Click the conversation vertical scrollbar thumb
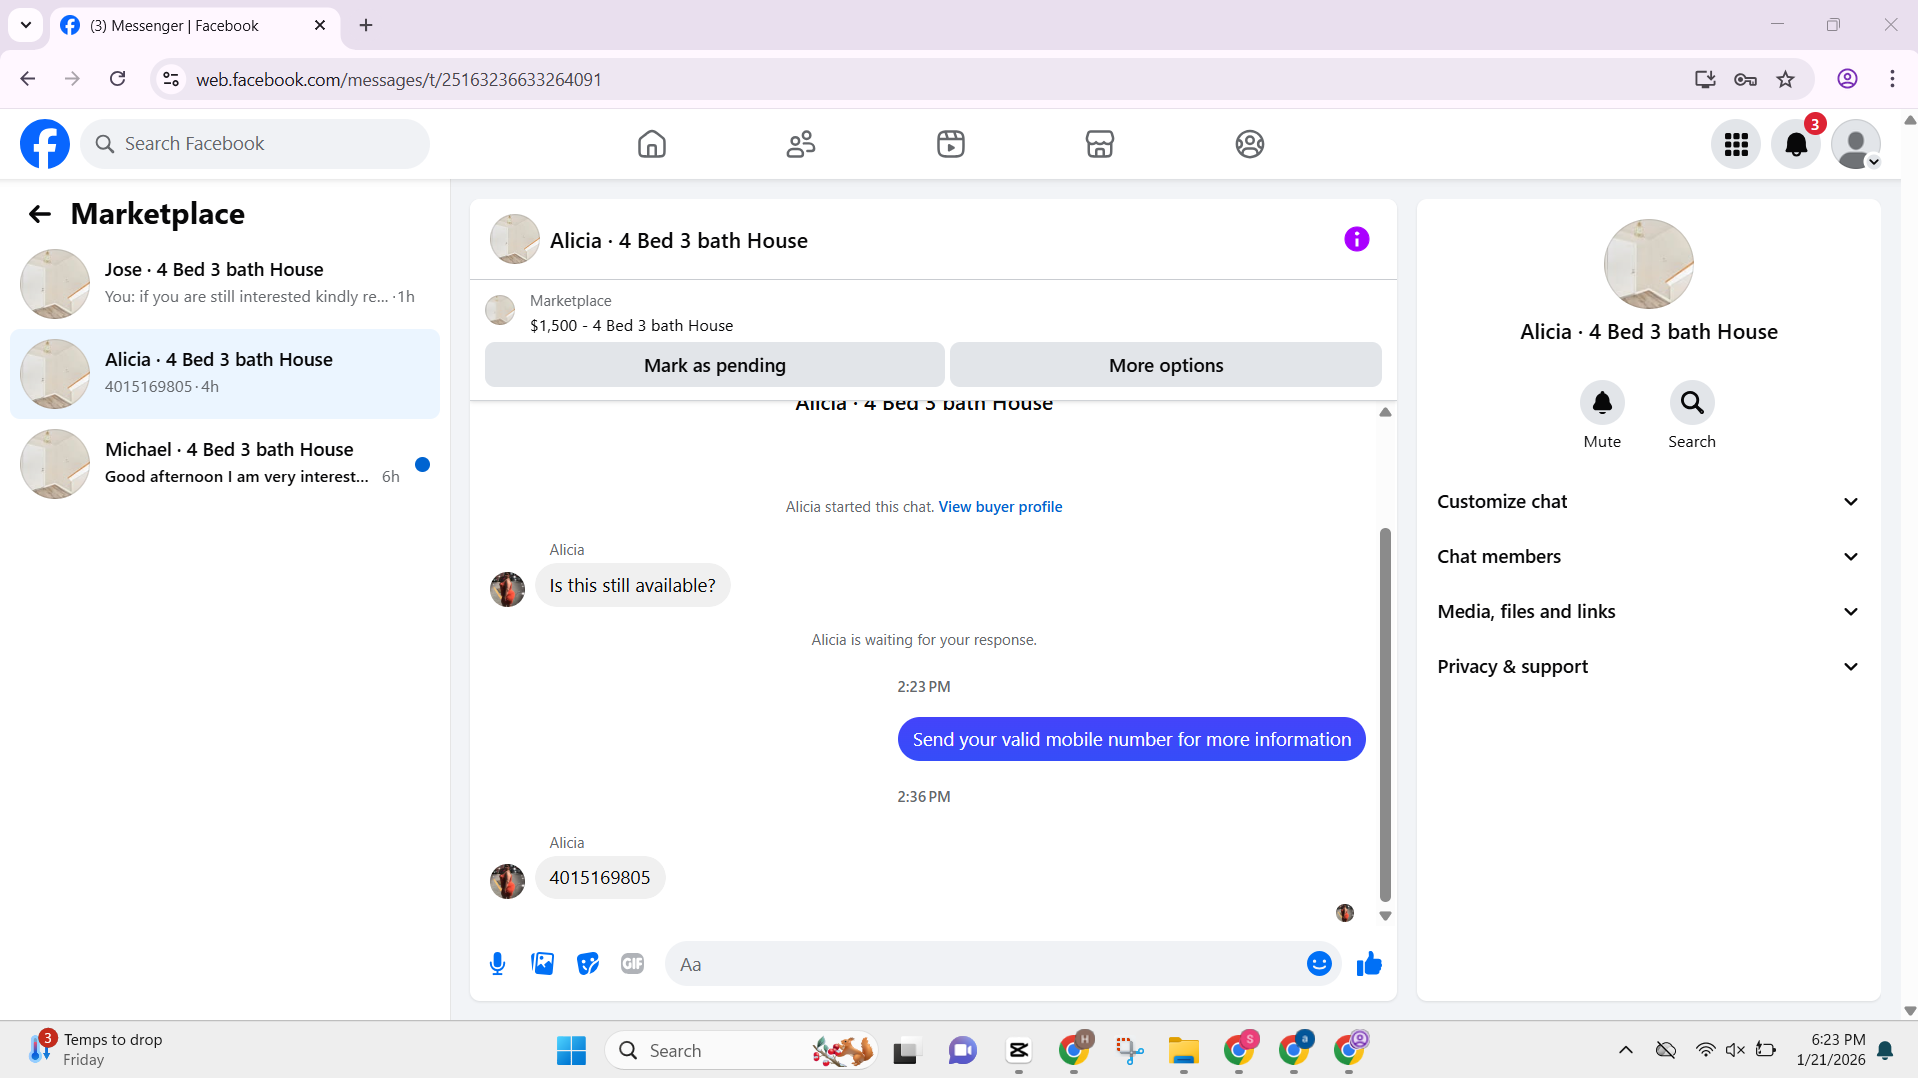 pyautogui.click(x=1385, y=715)
